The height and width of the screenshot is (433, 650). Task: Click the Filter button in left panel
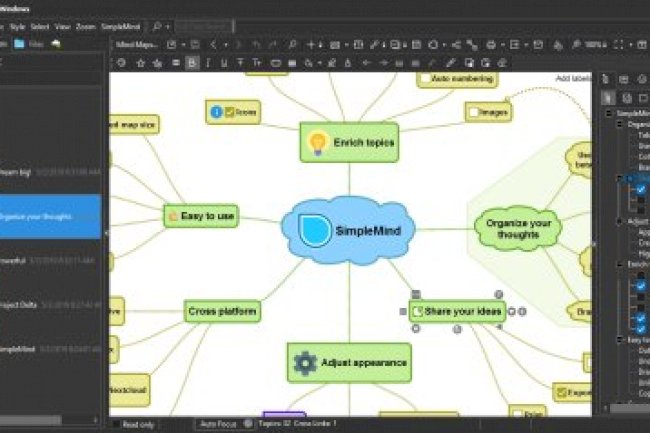click(36, 44)
